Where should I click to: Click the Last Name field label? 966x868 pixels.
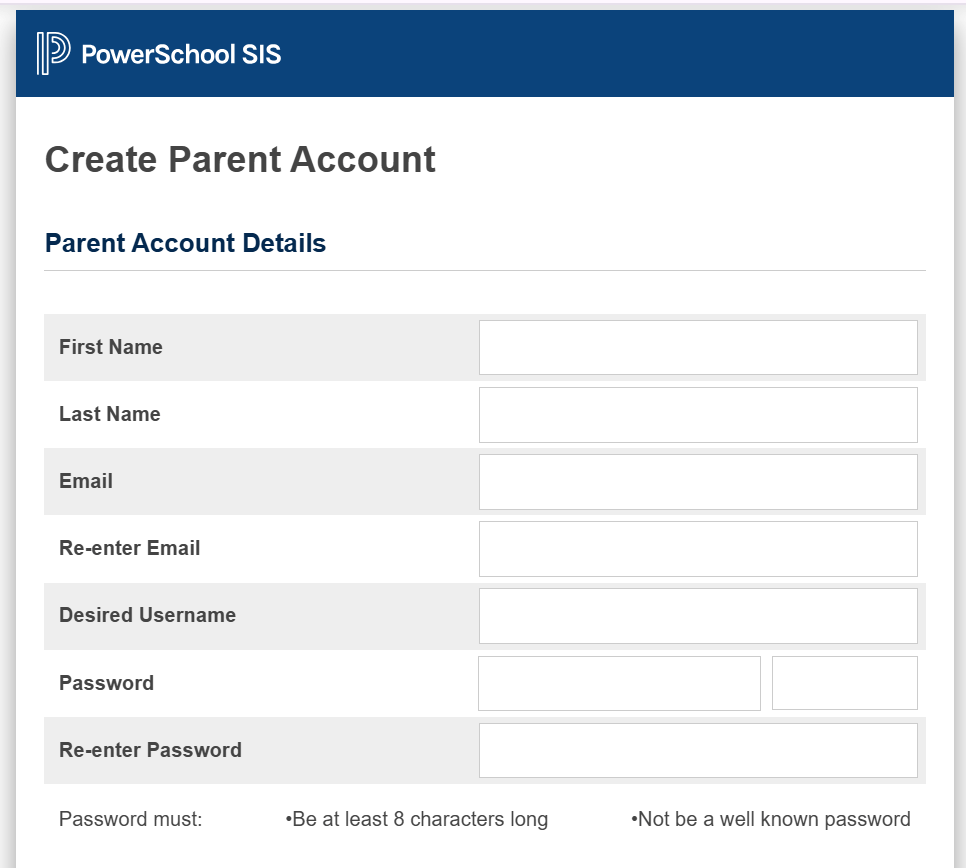[x=109, y=414]
